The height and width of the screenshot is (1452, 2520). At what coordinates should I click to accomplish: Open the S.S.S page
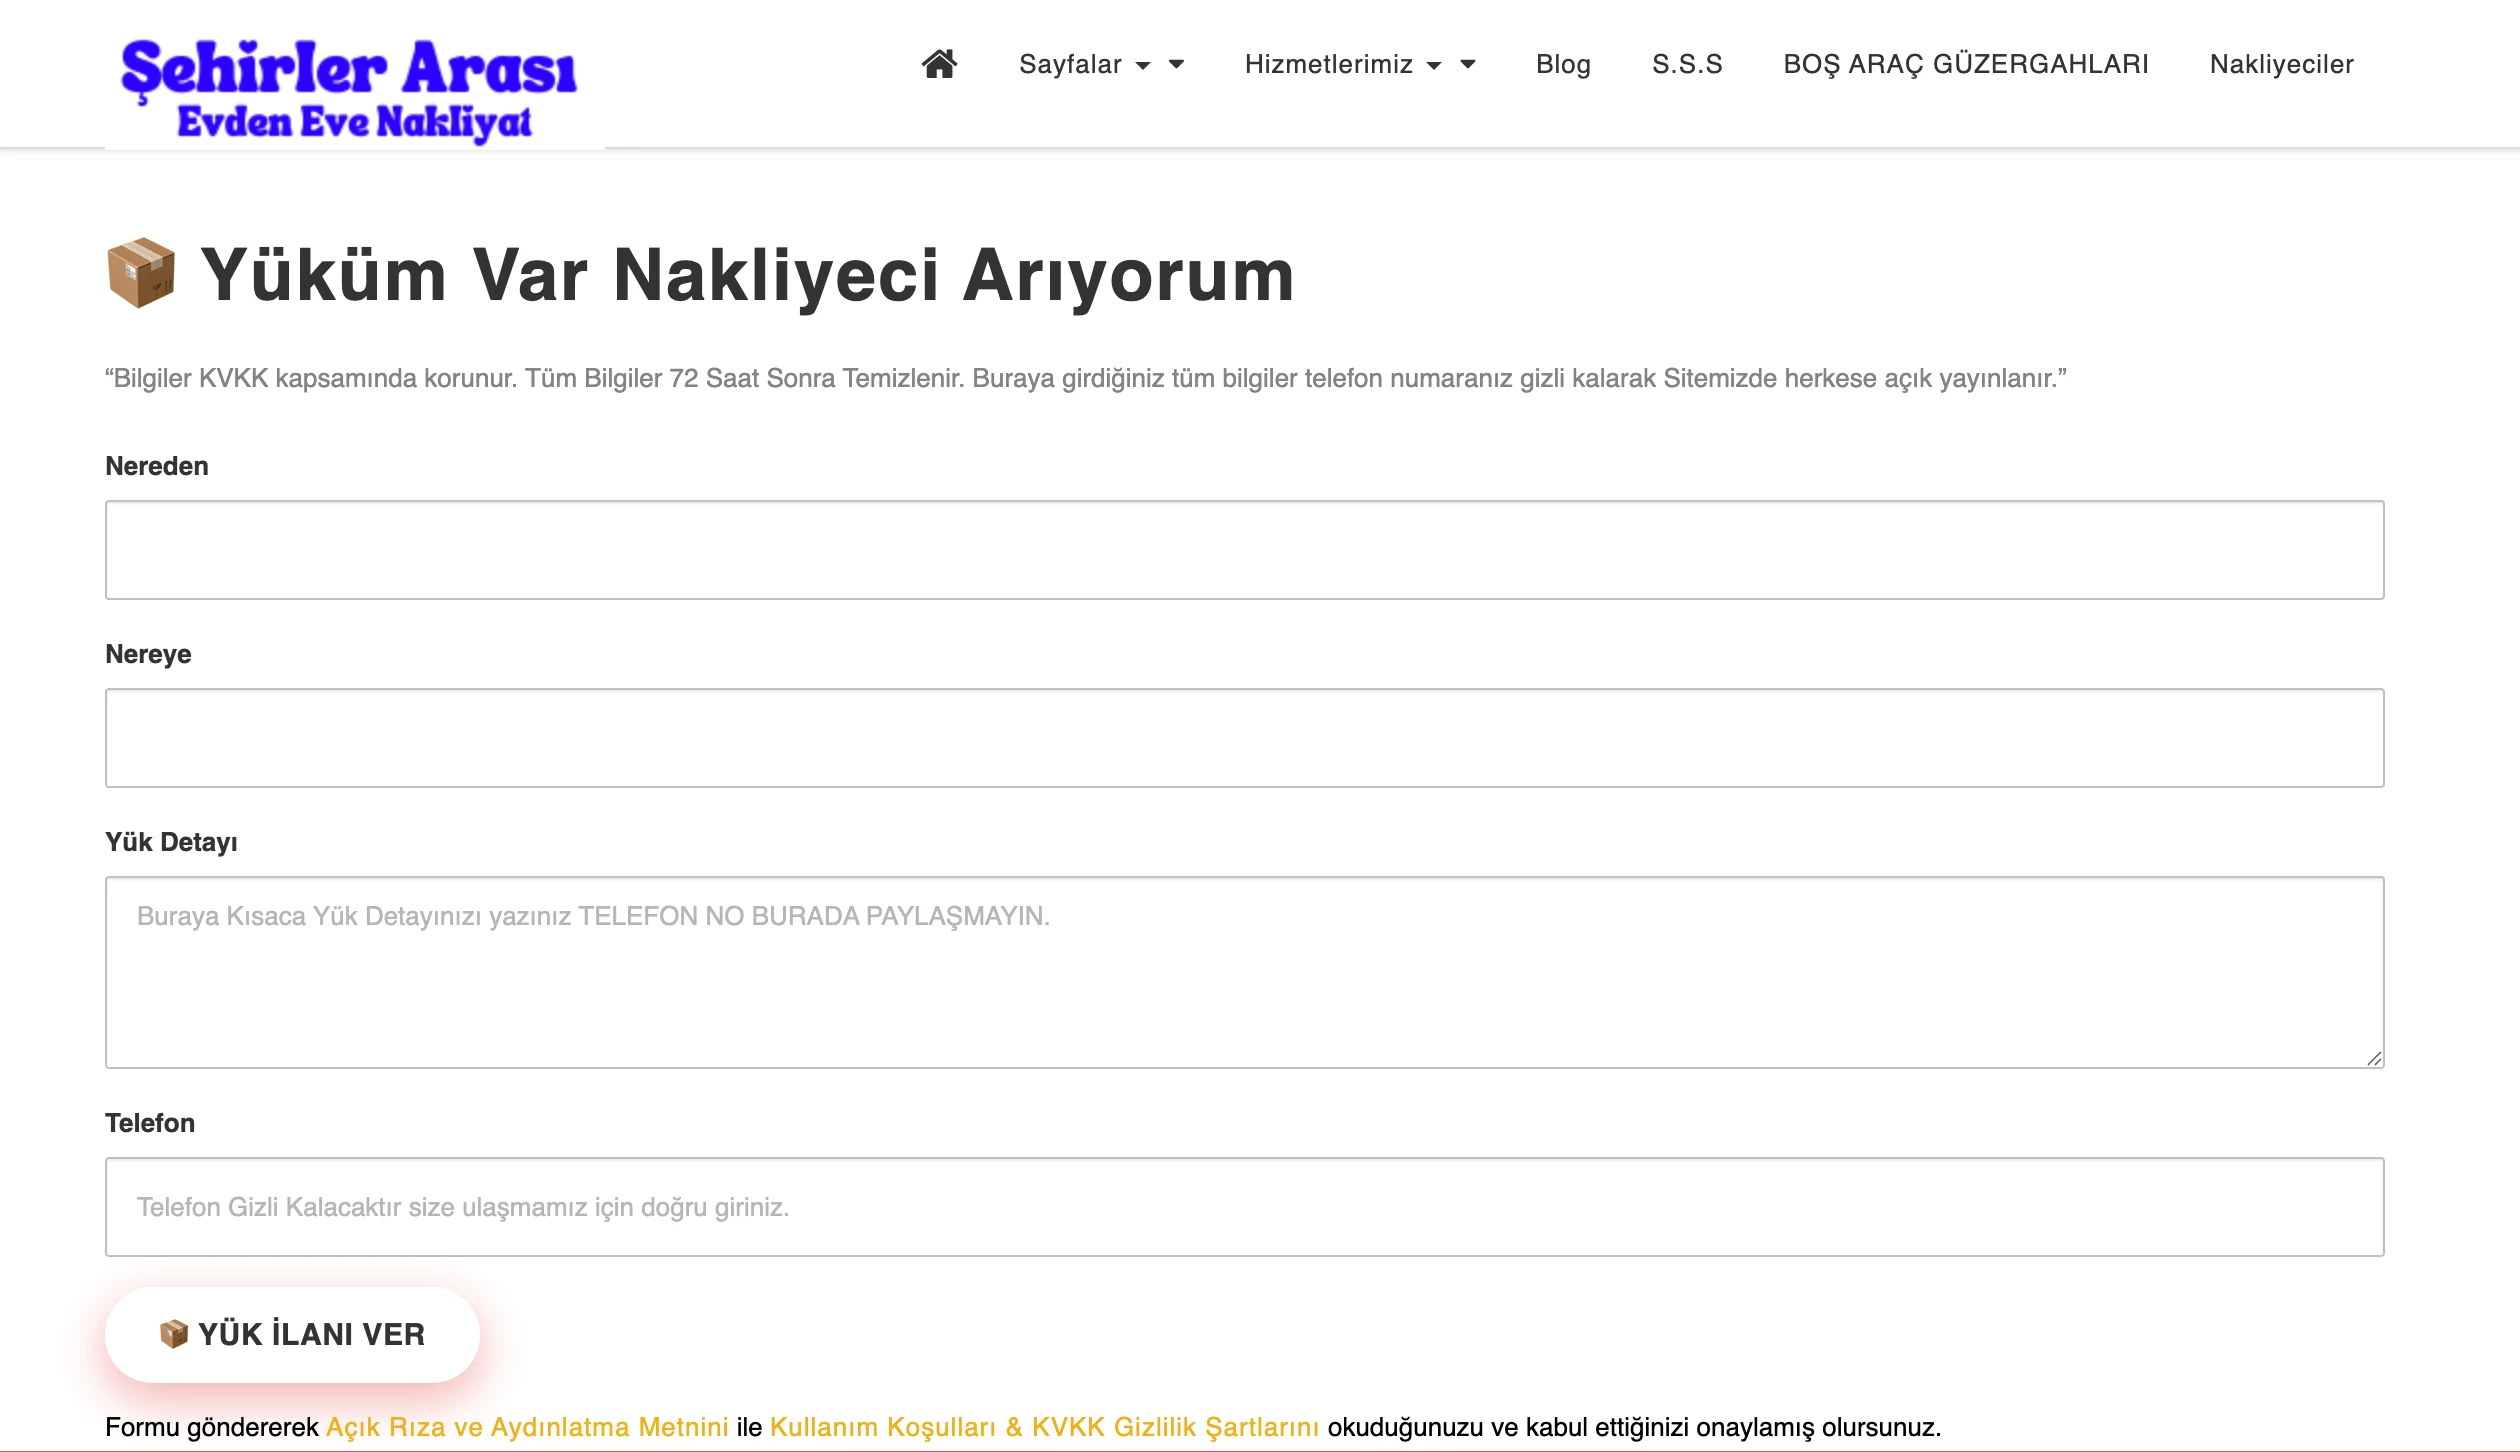[x=1687, y=65]
